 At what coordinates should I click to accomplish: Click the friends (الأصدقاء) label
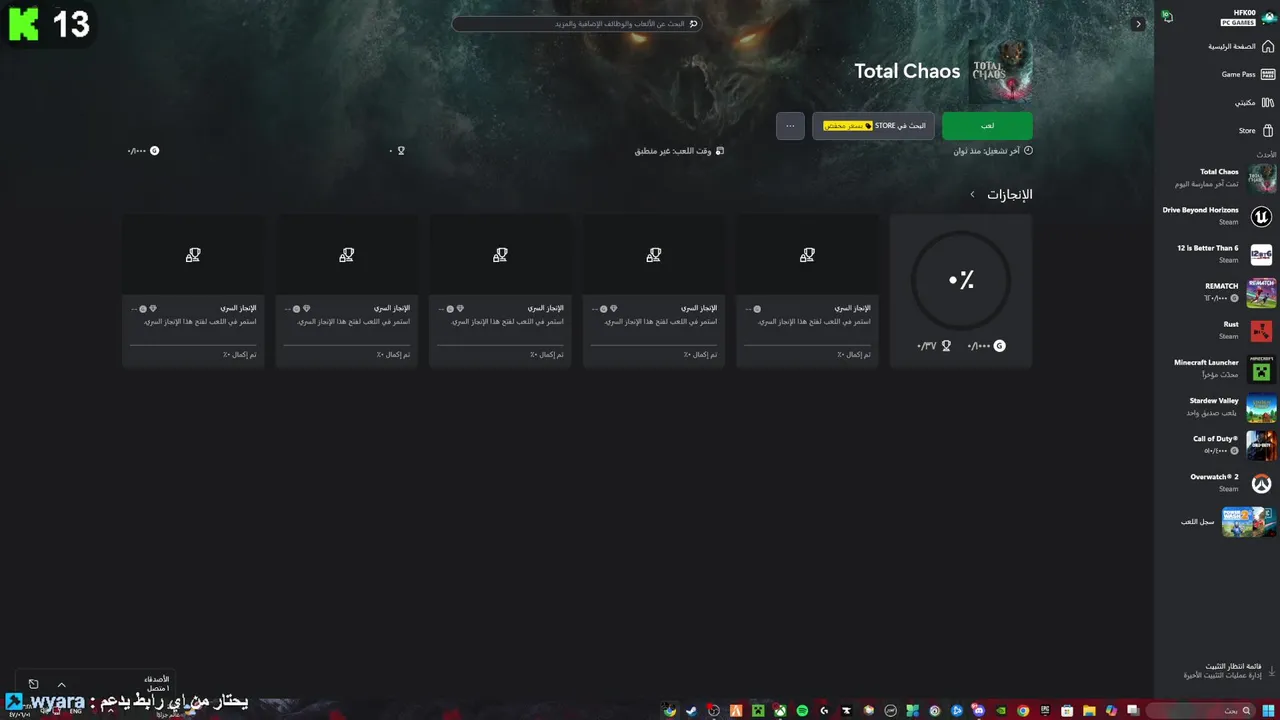(x=157, y=679)
